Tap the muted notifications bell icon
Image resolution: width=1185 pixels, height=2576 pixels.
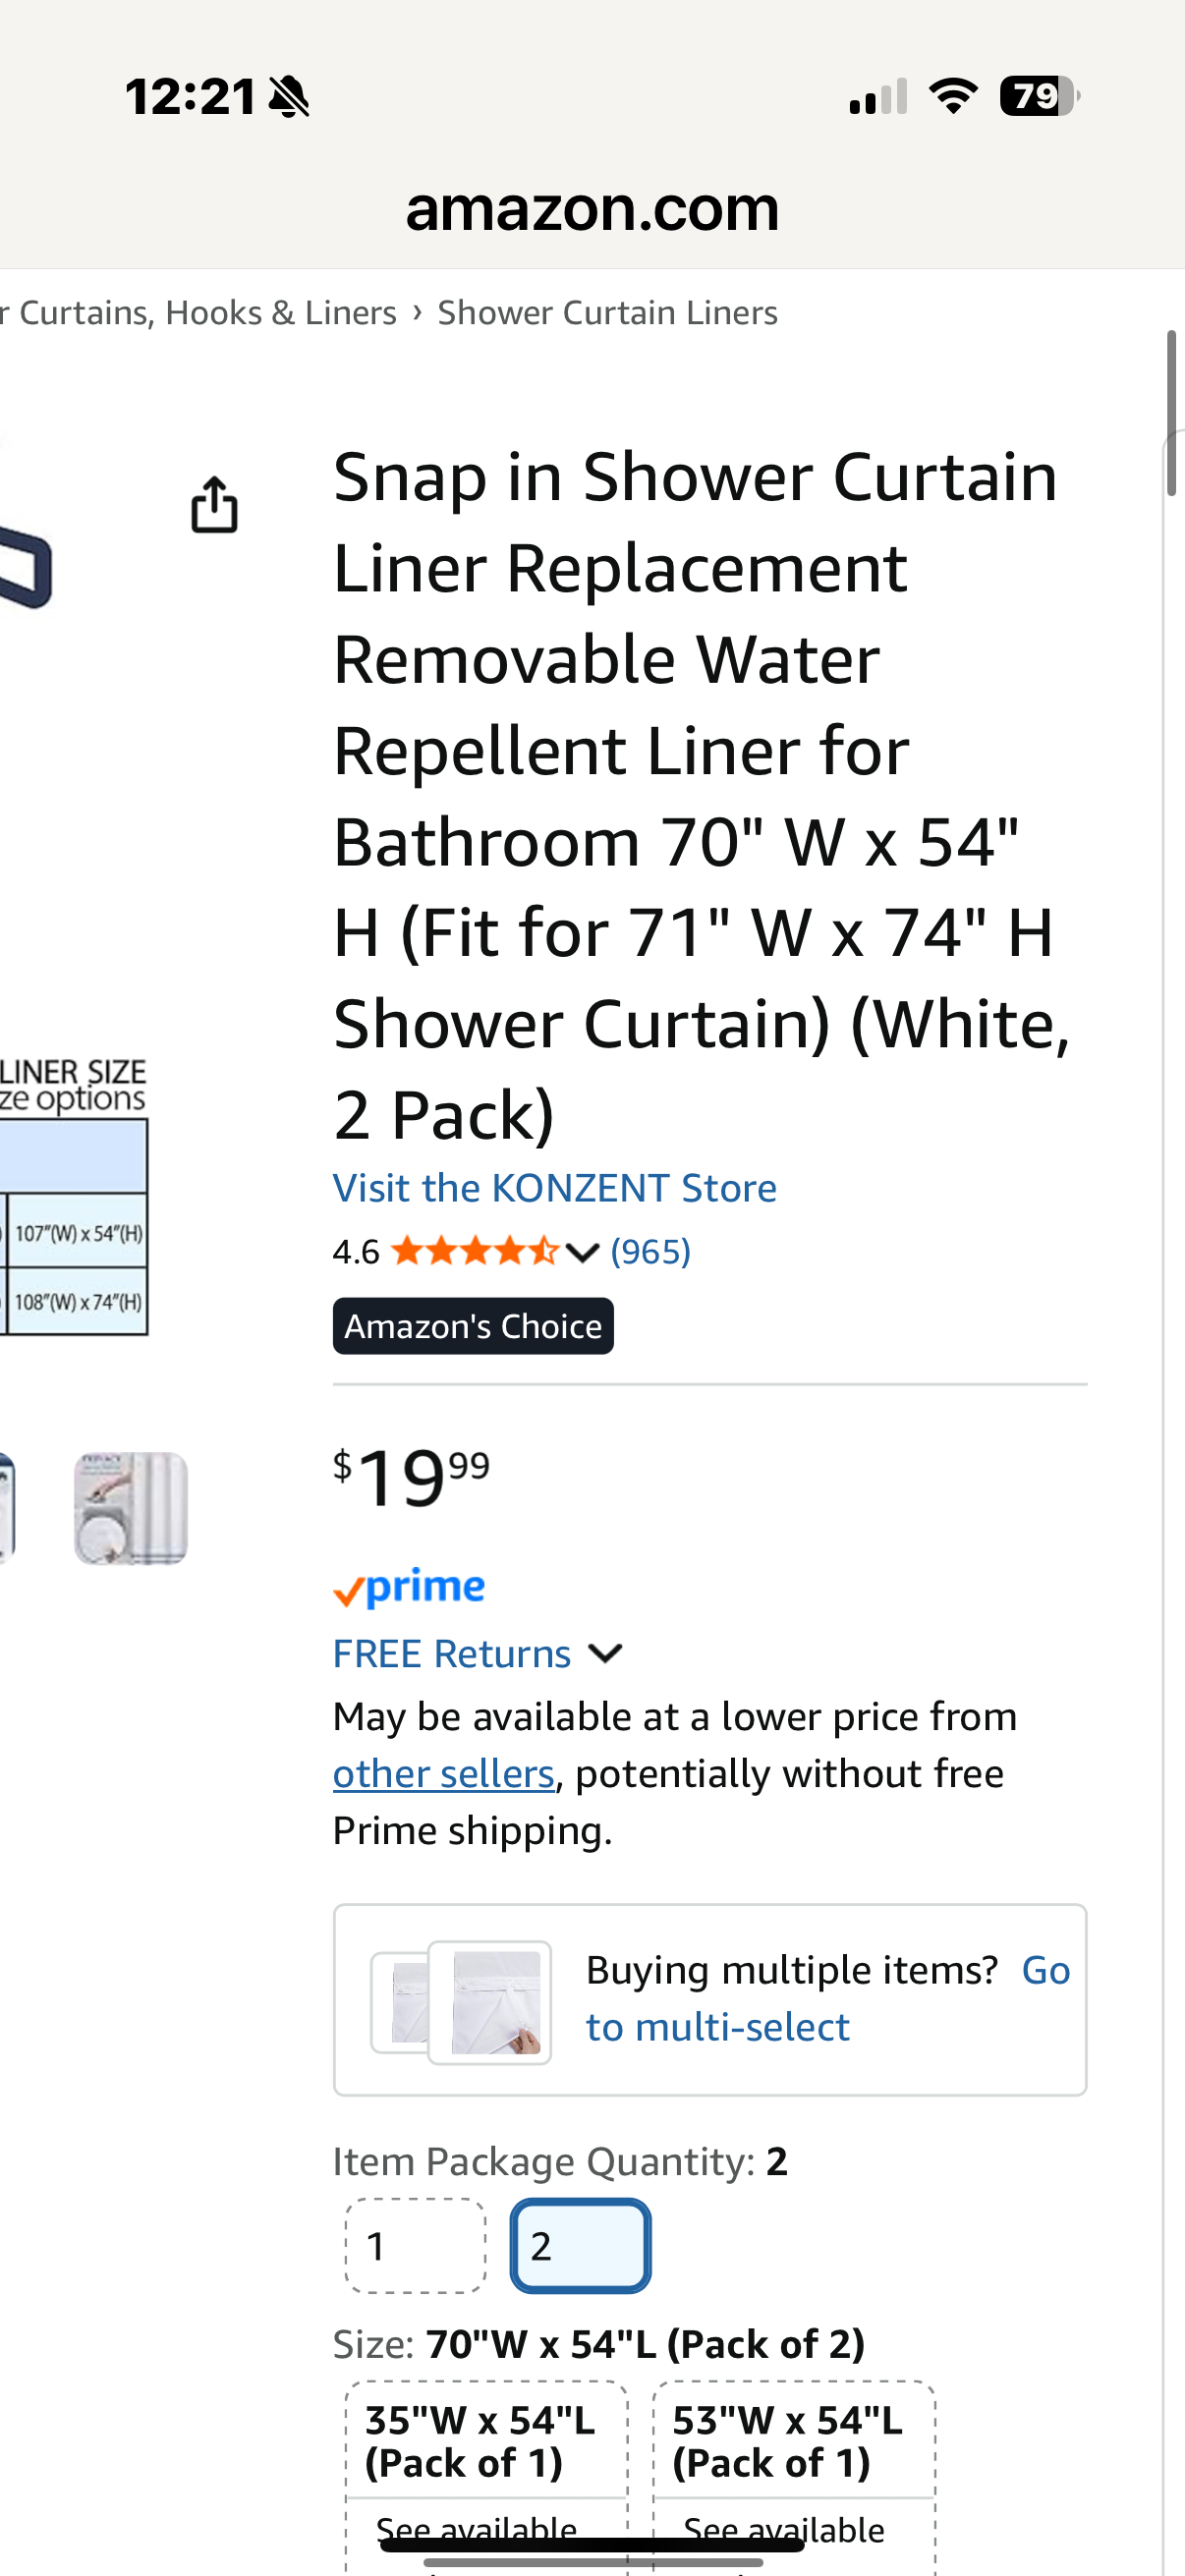pyautogui.click(x=289, y=96)
